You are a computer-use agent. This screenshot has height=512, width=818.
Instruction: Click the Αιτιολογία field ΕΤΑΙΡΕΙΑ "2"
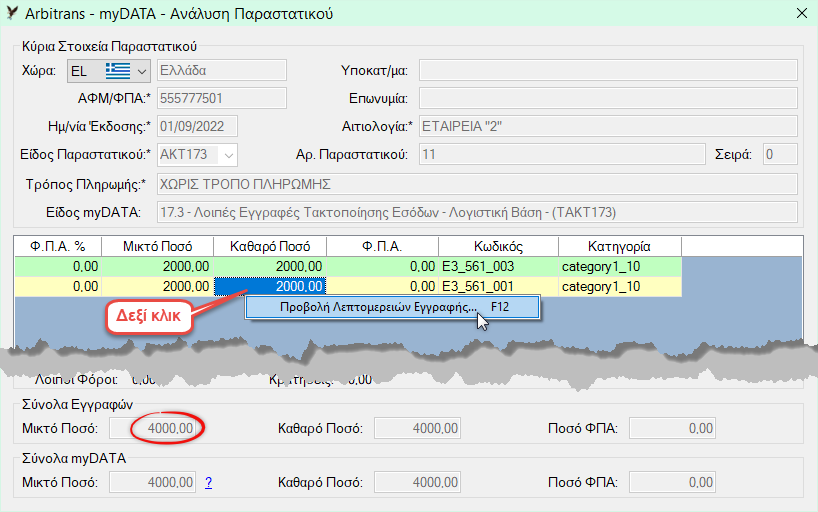pyautogui.click(x=608, y=126)
